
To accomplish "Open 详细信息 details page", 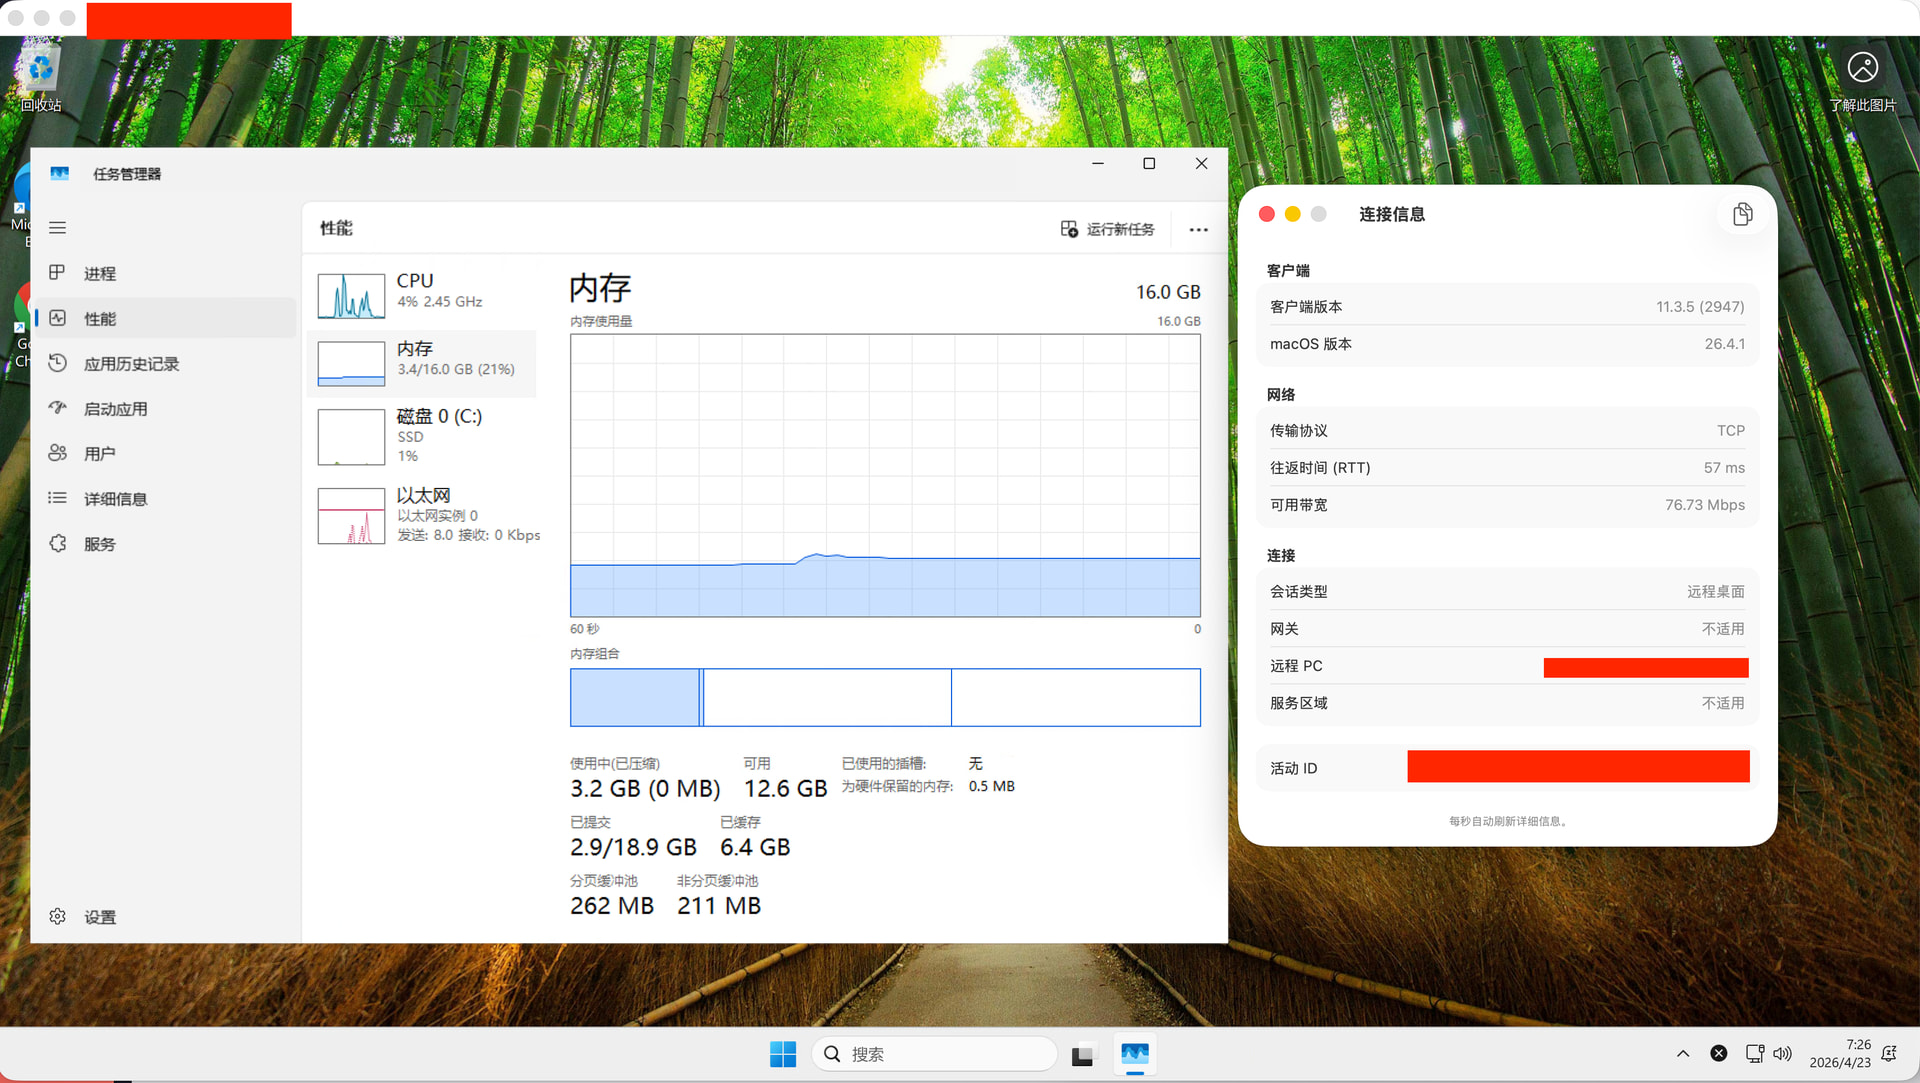I will tap(115, 499).
